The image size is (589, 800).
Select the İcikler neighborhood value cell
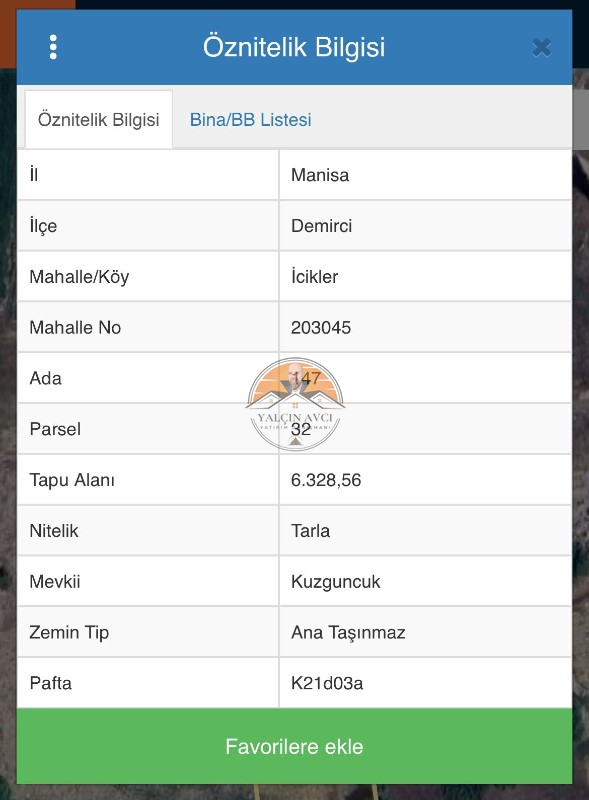pyautogui.click(x=425, y=277)
